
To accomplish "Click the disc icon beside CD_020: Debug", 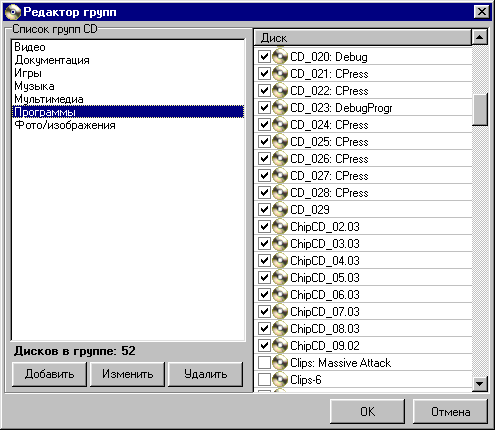I will coord(280,57).
